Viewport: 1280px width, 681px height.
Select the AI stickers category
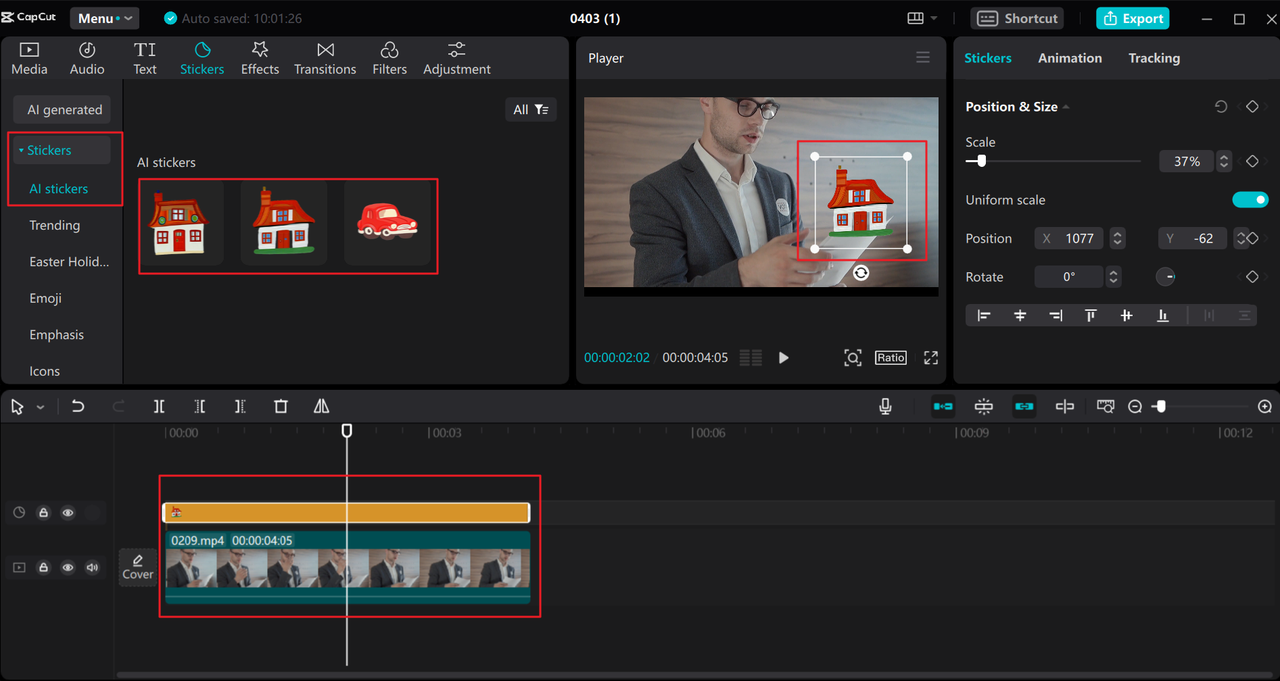[58, 188]
